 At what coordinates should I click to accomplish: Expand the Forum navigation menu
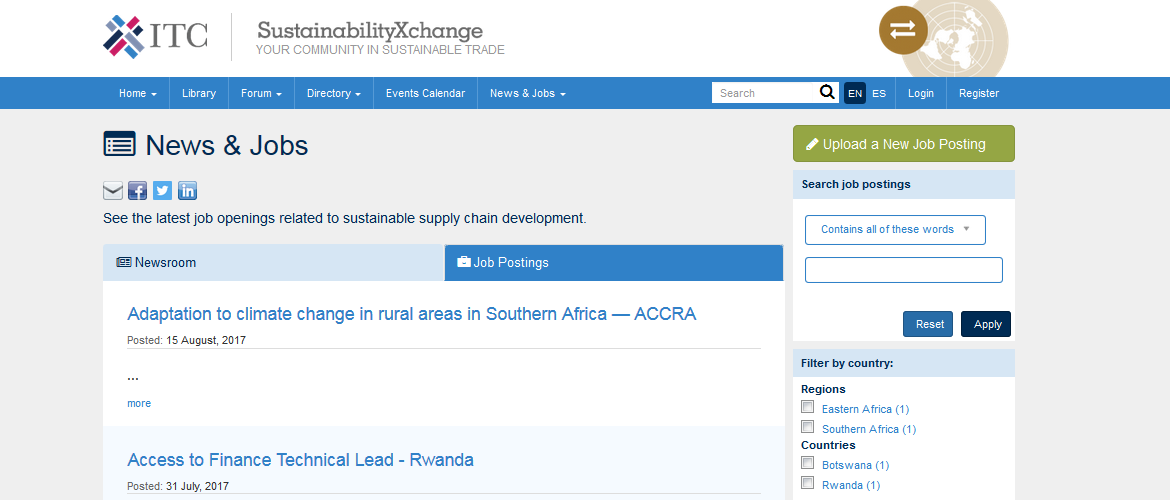pyautogui.click(x=261, y=93)
